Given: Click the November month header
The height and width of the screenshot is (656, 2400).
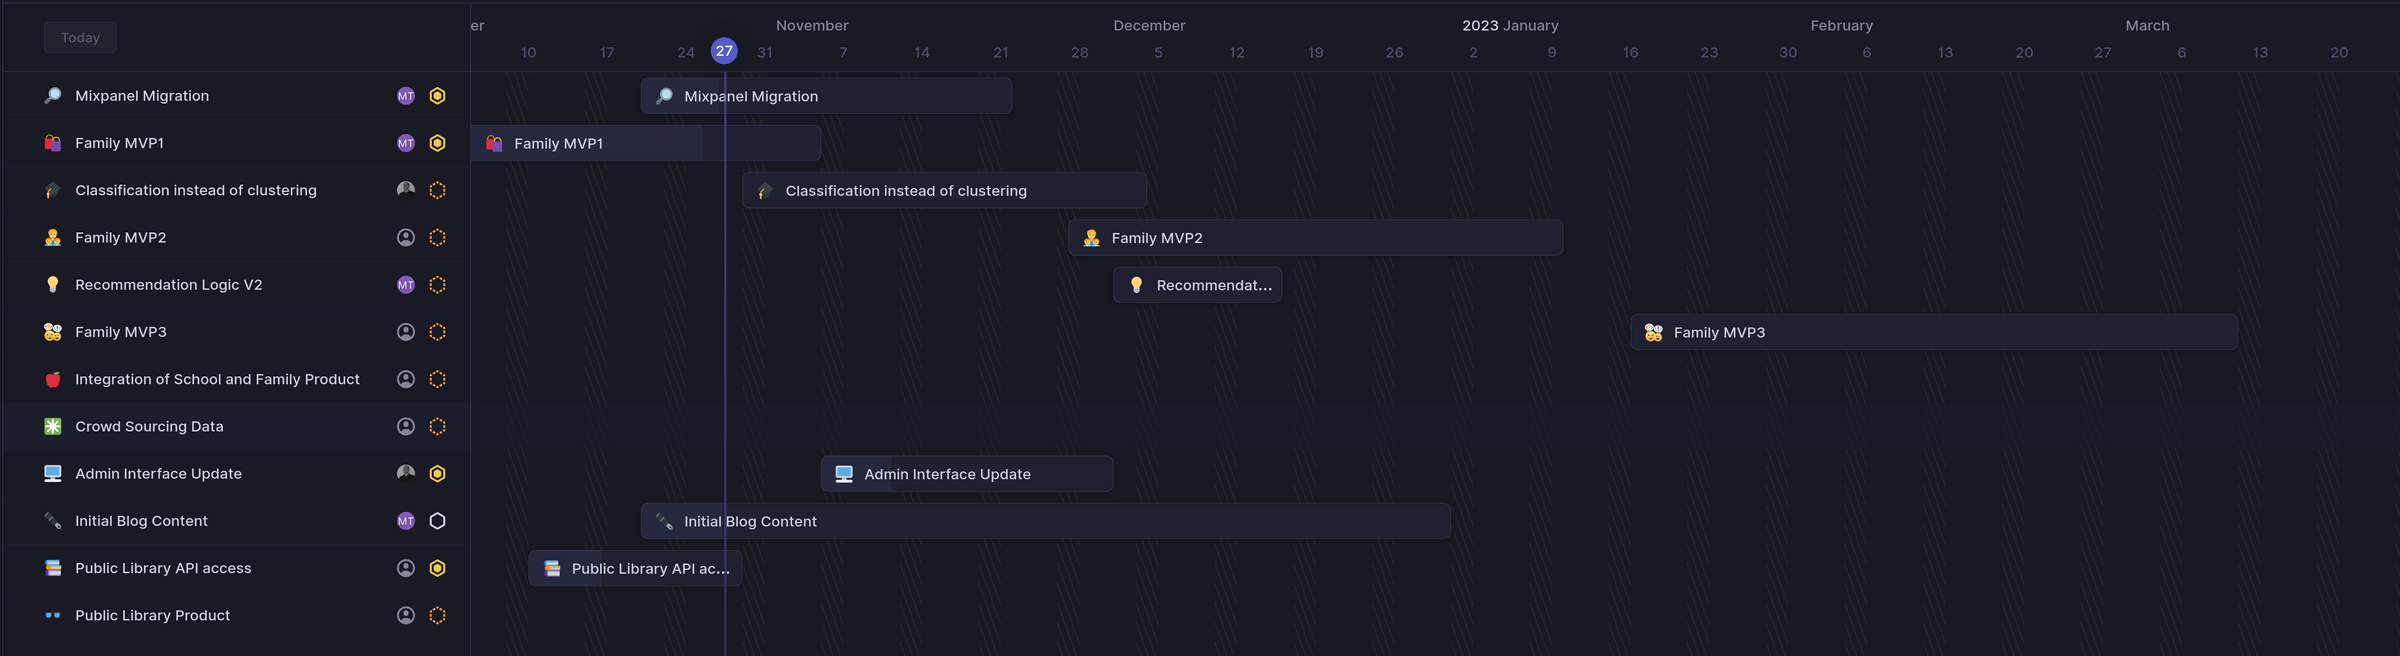Looking at the screenshot, I should 812,25.
